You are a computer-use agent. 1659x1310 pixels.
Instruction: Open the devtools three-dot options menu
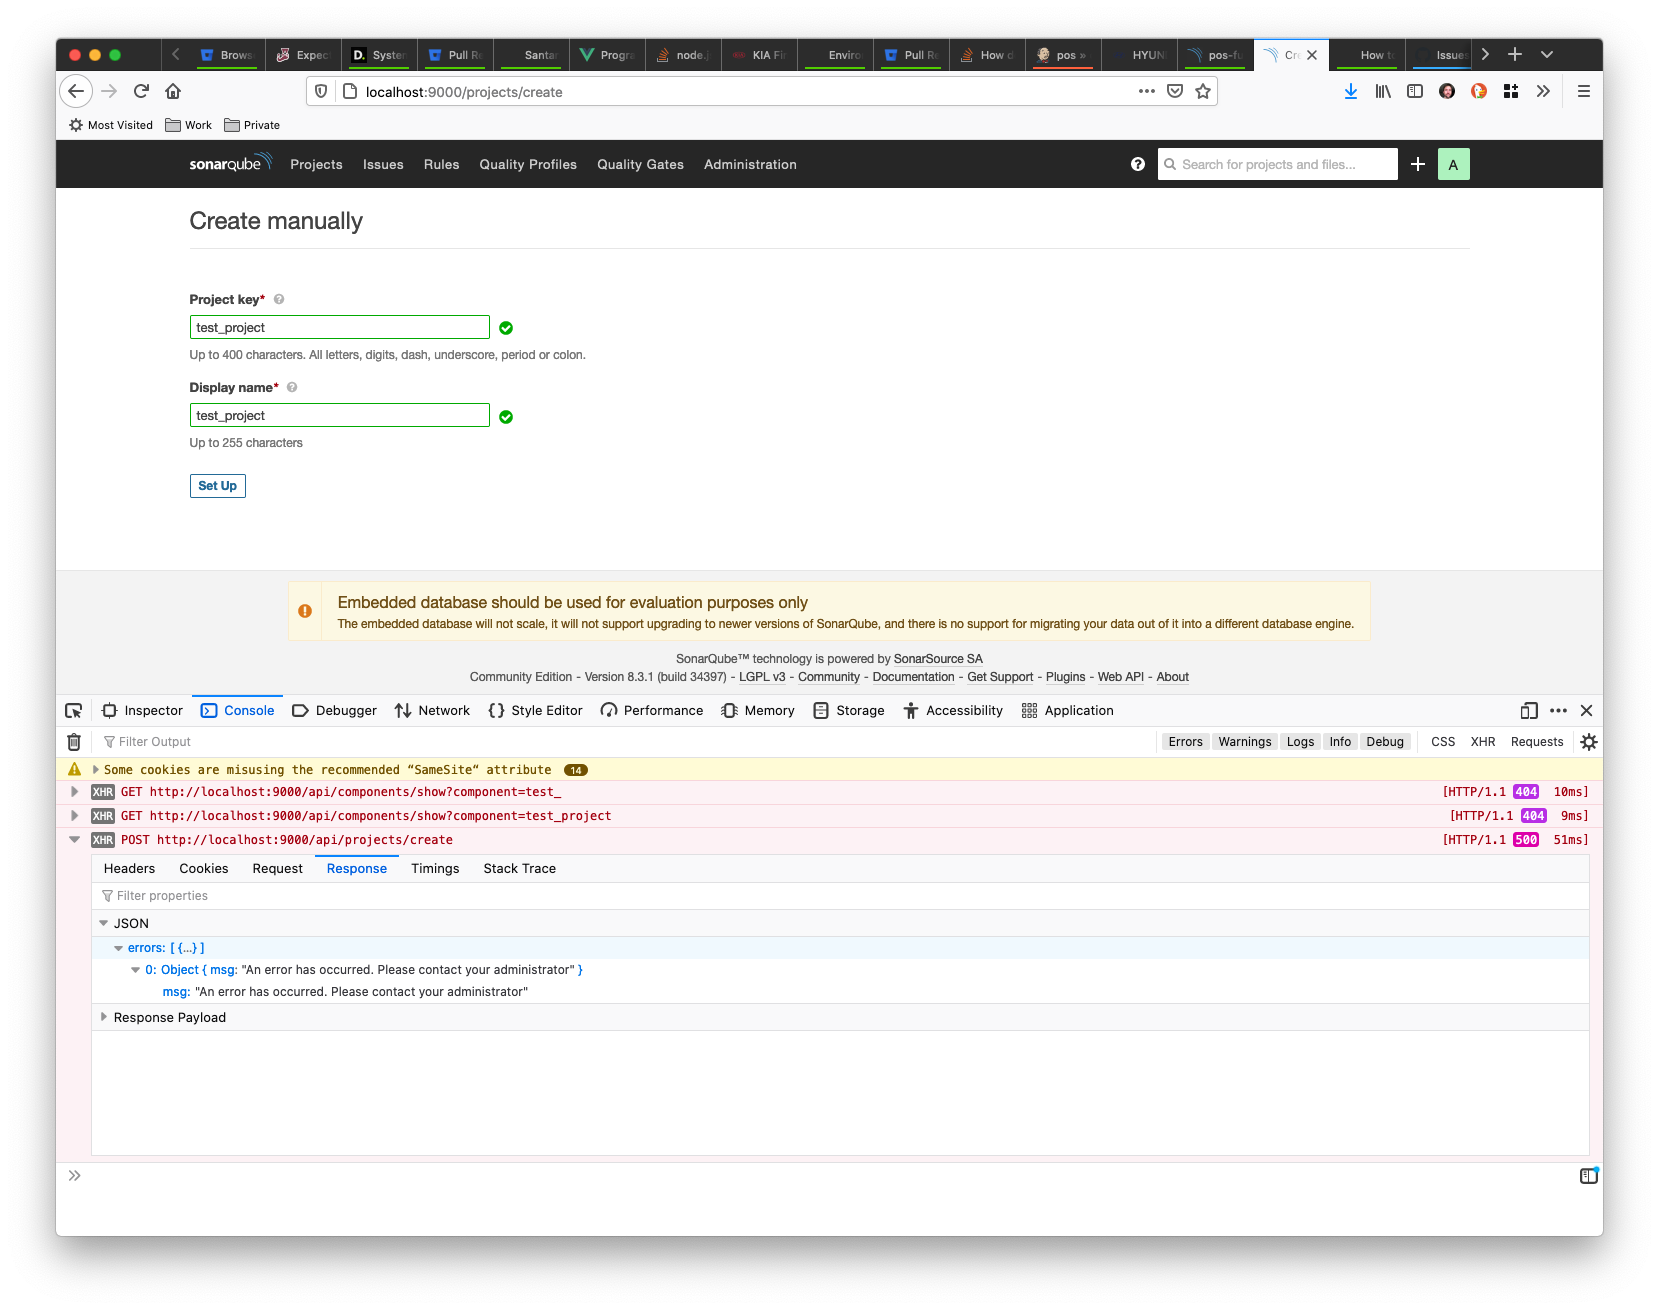tap(1558, 711)
